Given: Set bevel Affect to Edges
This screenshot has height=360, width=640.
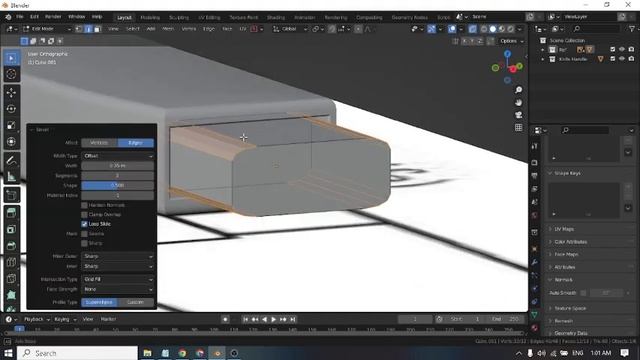Looking at the screenshot, I should [x=136, y=143].
